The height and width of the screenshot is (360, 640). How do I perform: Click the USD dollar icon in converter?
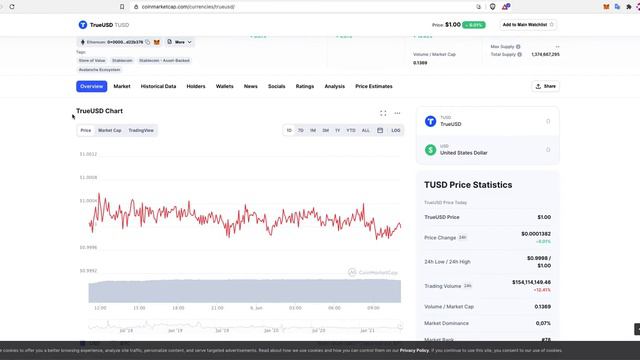pyautogui.click(x=430, y=150)
